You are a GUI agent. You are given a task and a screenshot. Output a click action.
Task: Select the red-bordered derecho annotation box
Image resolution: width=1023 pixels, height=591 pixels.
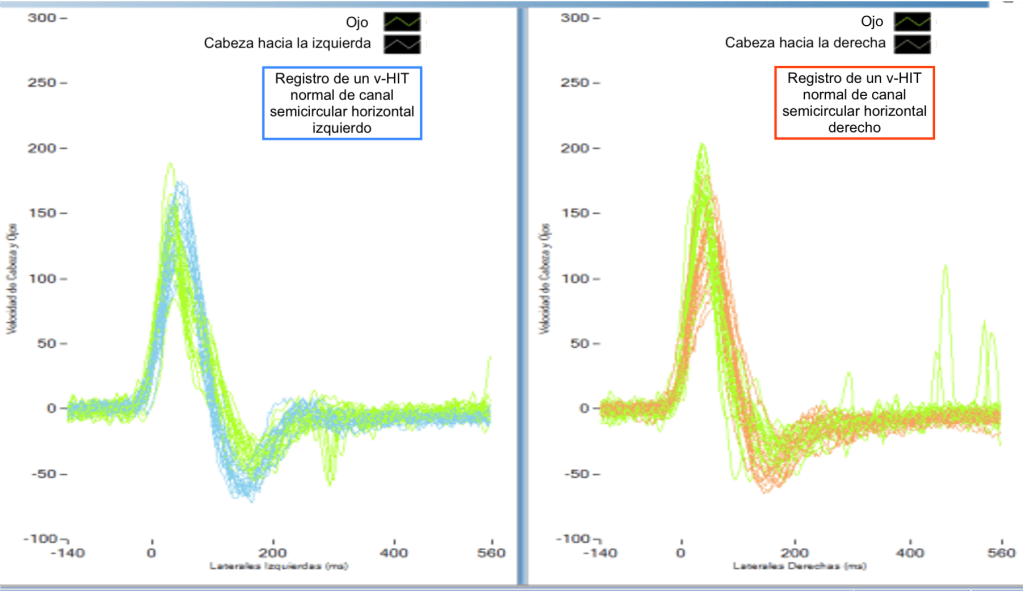854,102
